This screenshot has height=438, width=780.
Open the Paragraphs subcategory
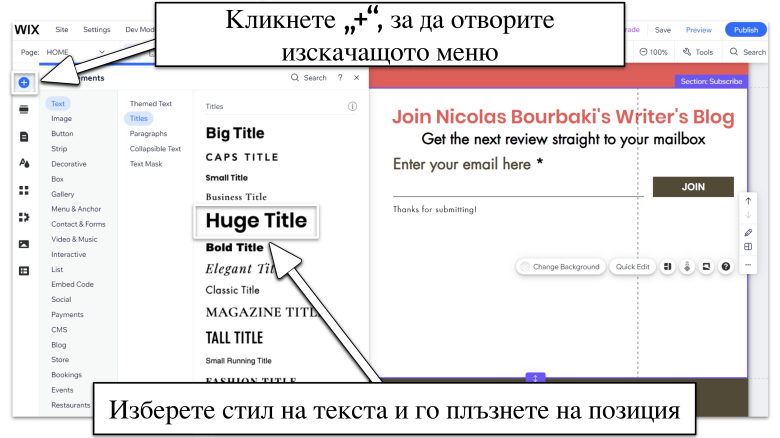pos(148,133)
